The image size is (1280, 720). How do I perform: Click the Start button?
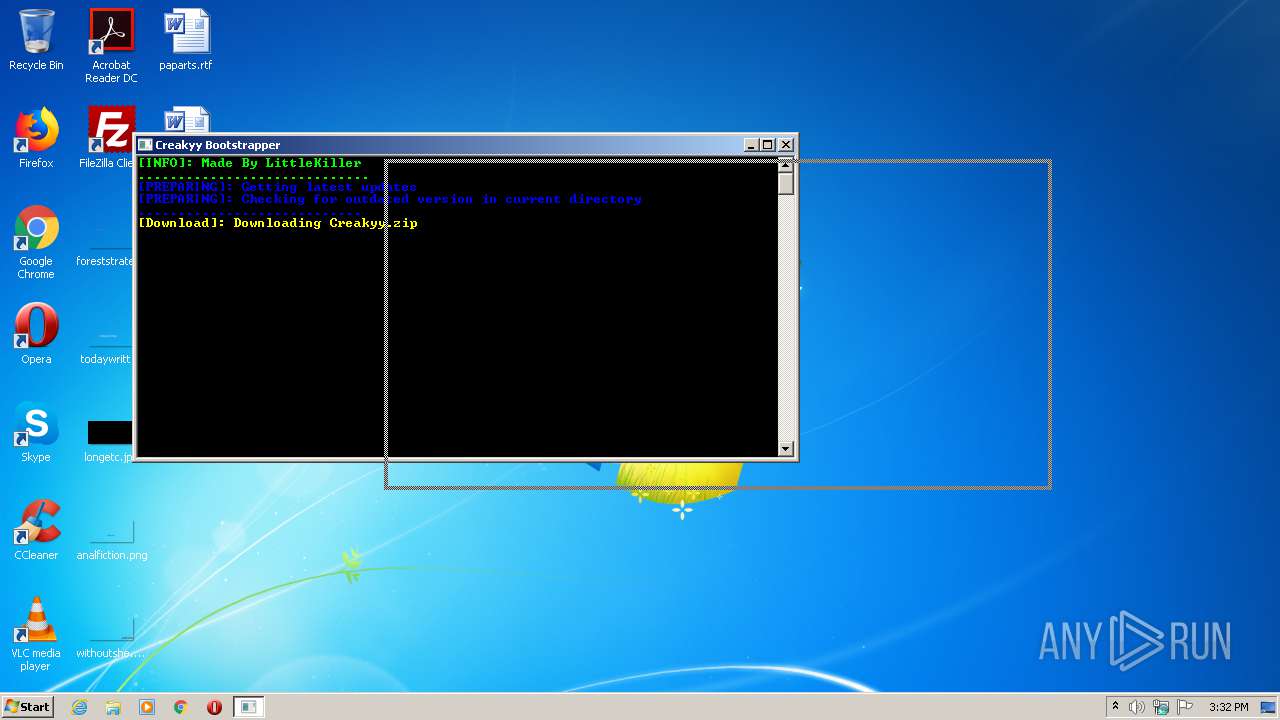(x=27, y=707)
